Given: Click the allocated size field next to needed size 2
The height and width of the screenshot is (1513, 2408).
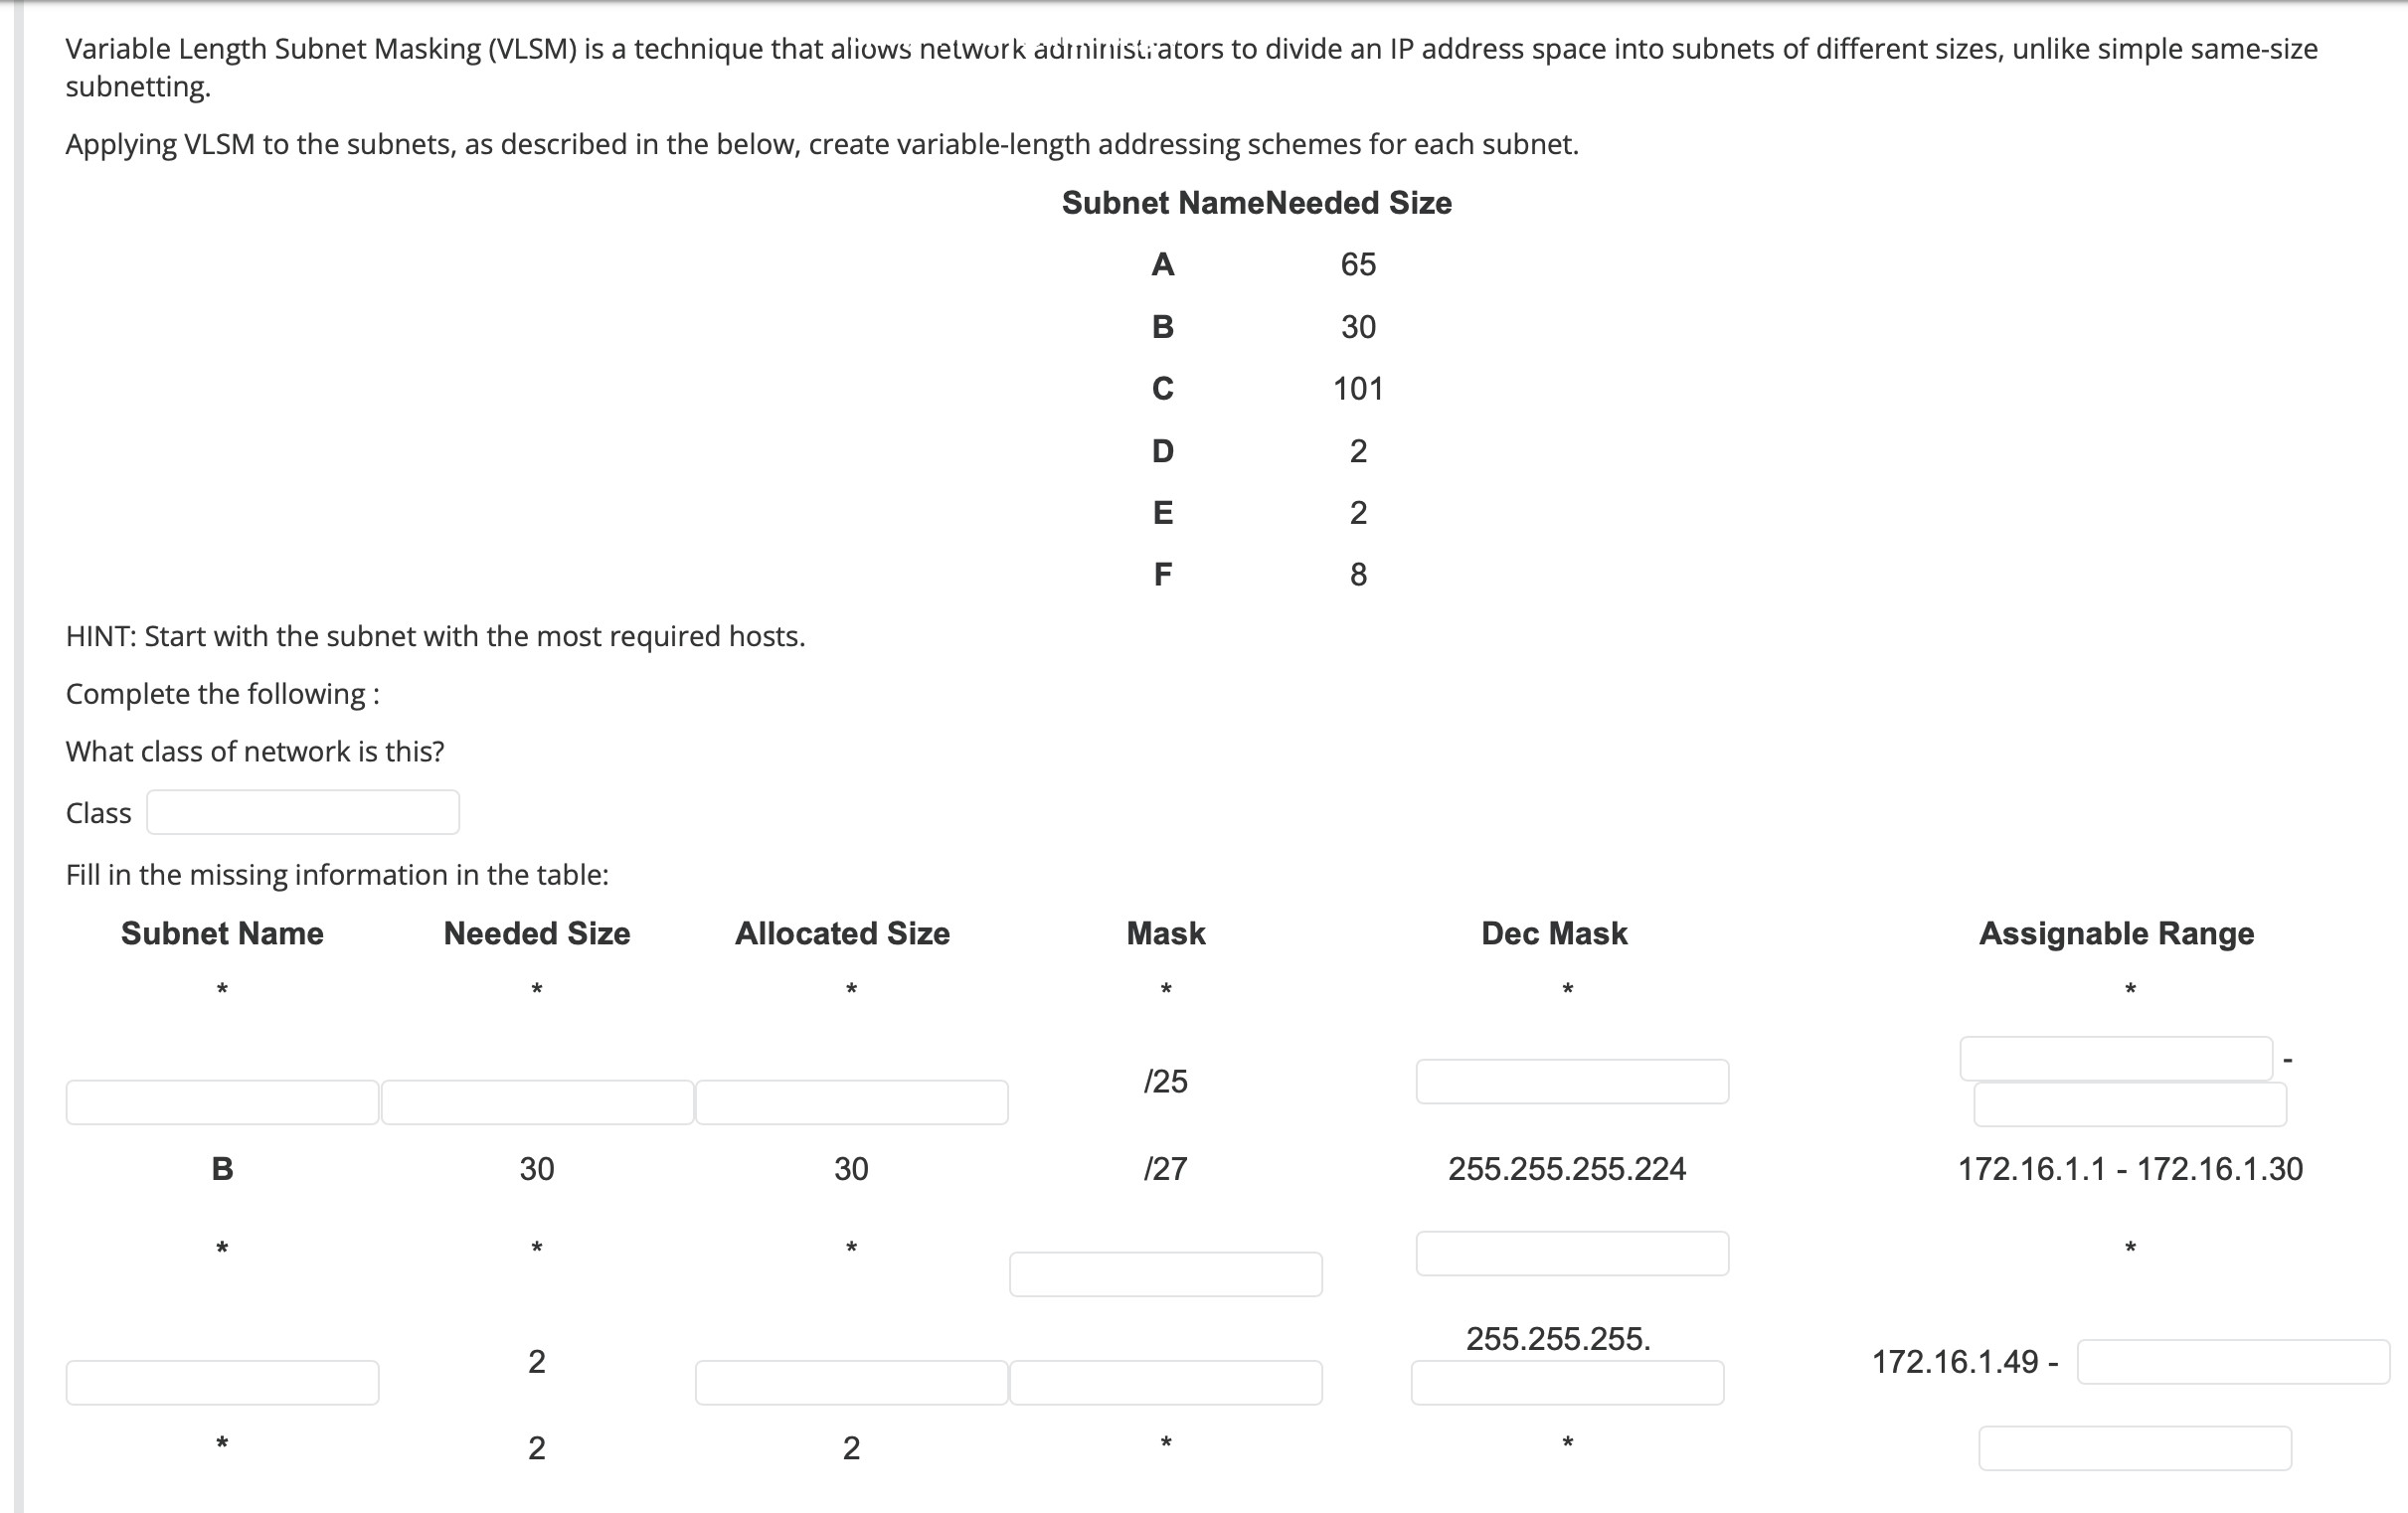Looking at the screenshot, I should 851,1381.
